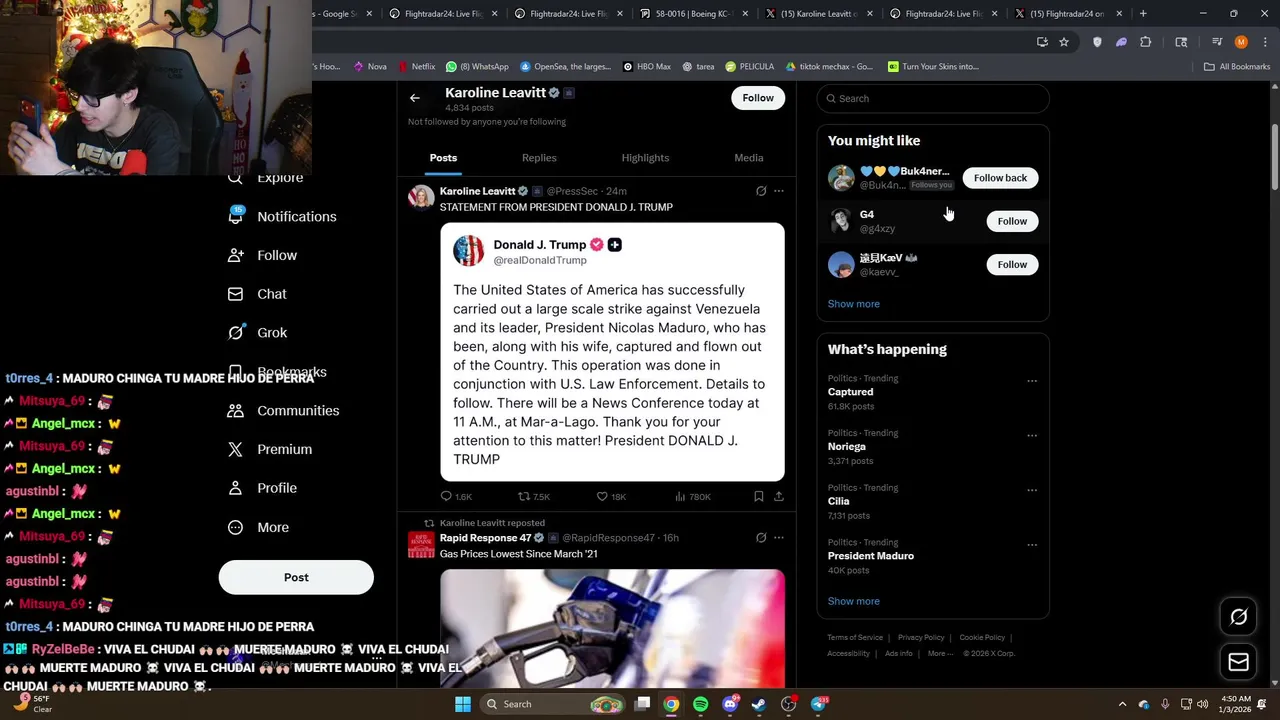The width and height of the screenshot is (1280, 720).
Task: Open the Spotify taskbar icon
Action: point(700,704)
